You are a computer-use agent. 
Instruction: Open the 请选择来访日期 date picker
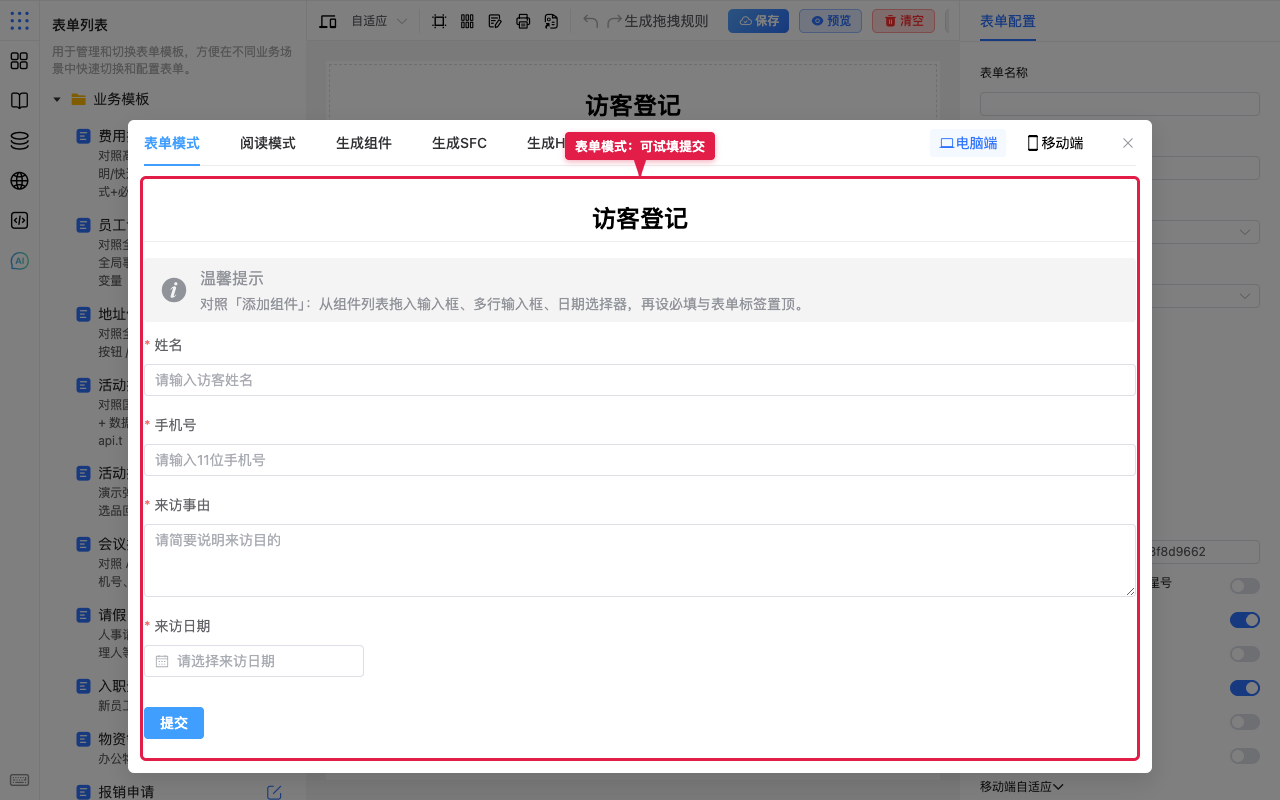pyautogui.click(x=254, y=661)
